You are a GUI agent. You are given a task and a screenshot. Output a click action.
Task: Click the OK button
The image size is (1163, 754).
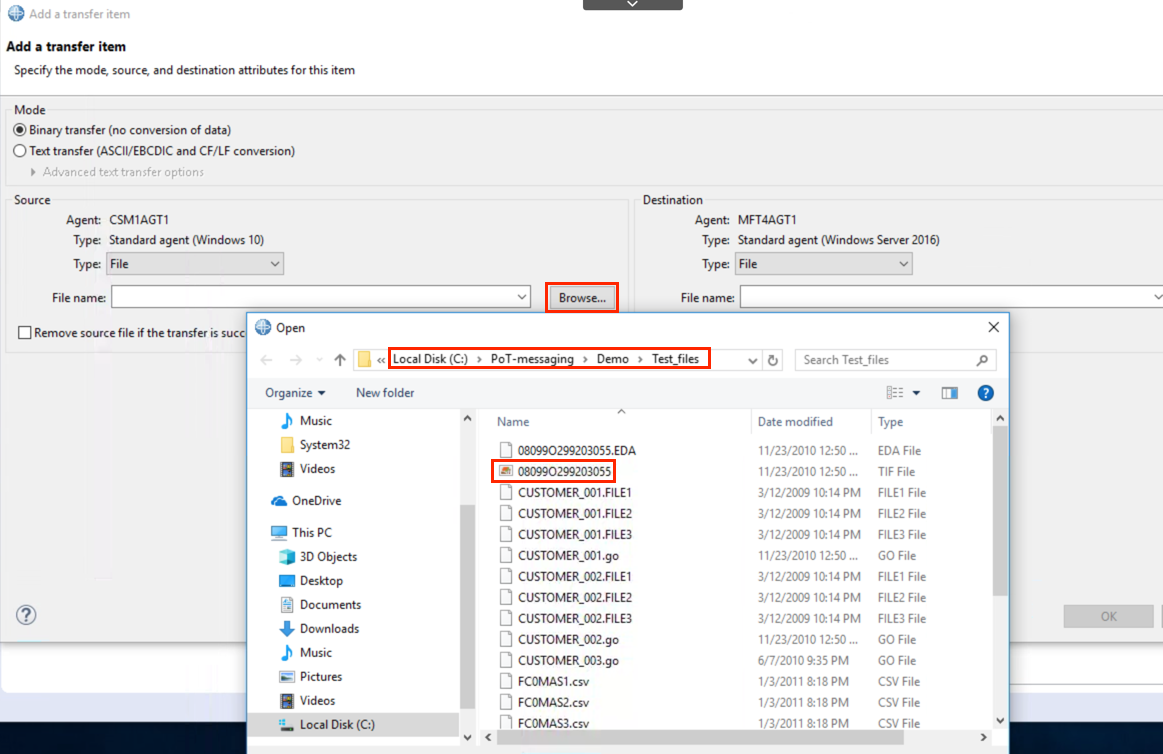[1108, 616]
